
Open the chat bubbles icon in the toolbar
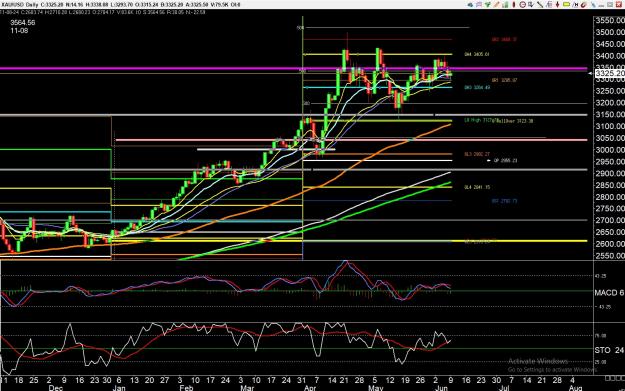click(x=479, y=4)
